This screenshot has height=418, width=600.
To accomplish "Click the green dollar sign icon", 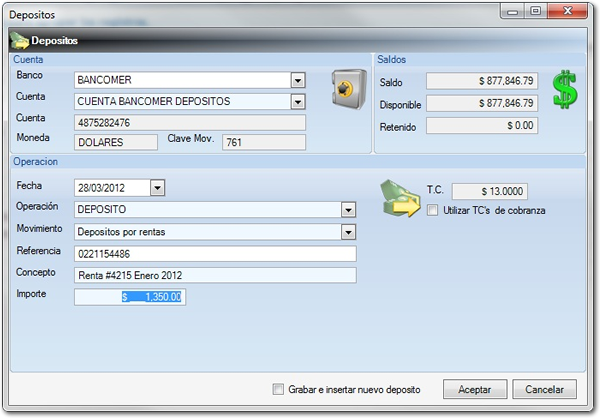I will [x=565, y=89].
